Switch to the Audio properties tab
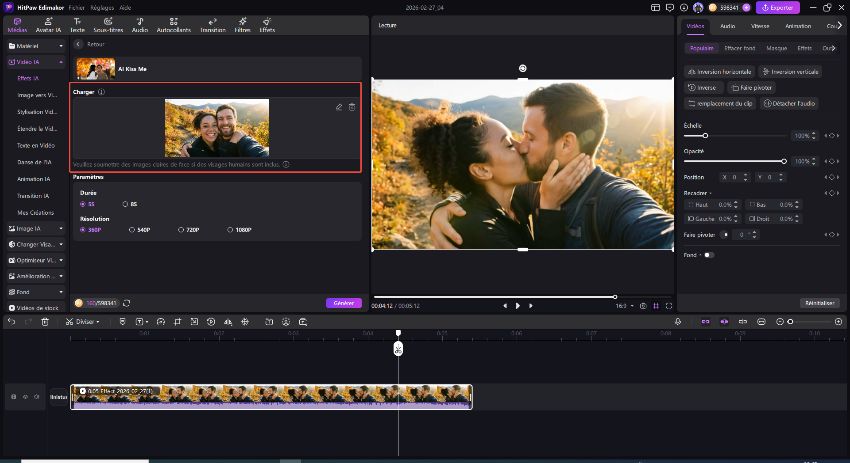The width and height of the screenshot is (850, 463). [x=727, y=26]
